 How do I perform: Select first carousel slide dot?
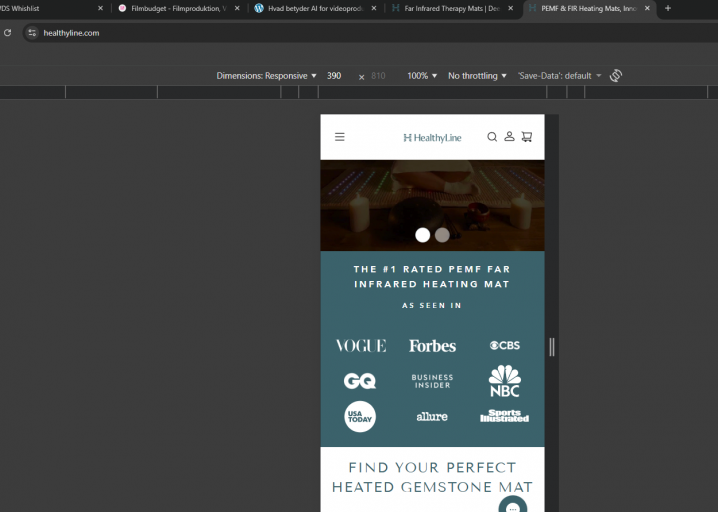(422, 235)
